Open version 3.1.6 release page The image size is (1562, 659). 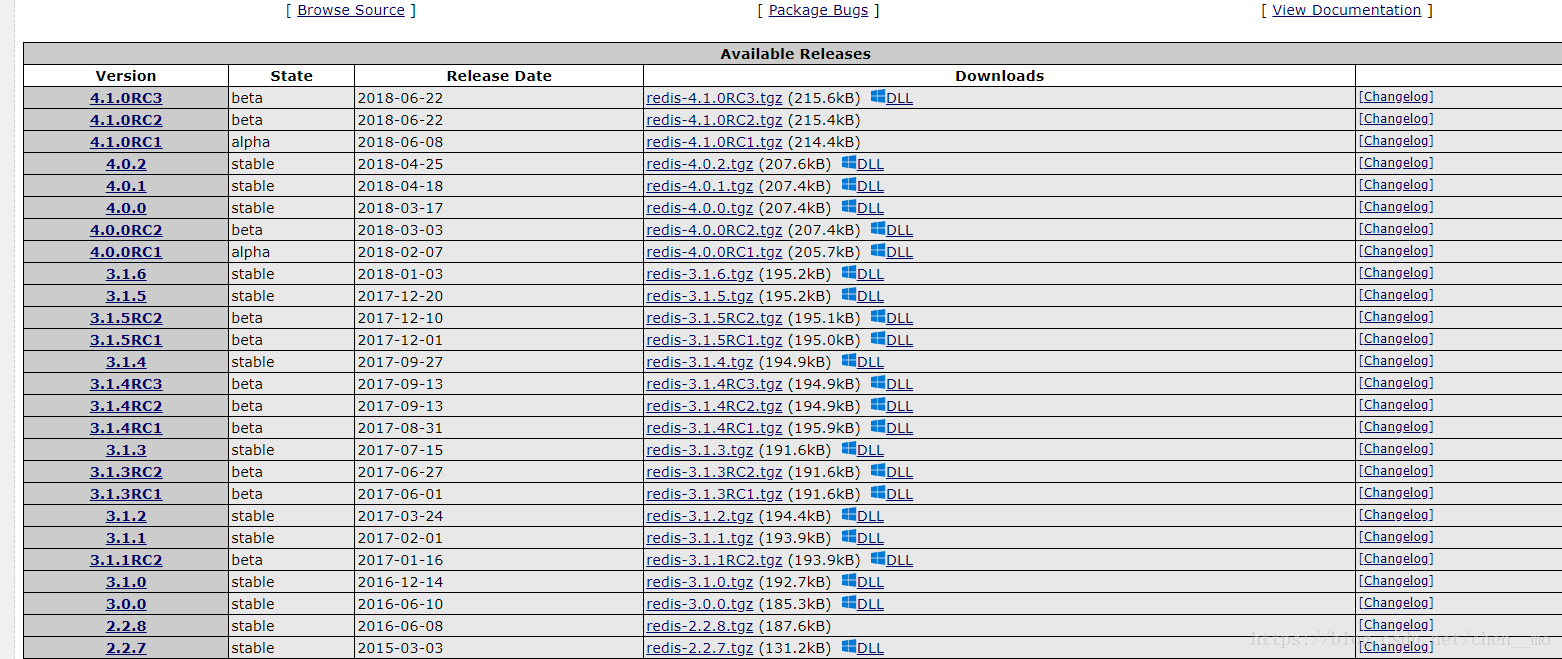126,274
